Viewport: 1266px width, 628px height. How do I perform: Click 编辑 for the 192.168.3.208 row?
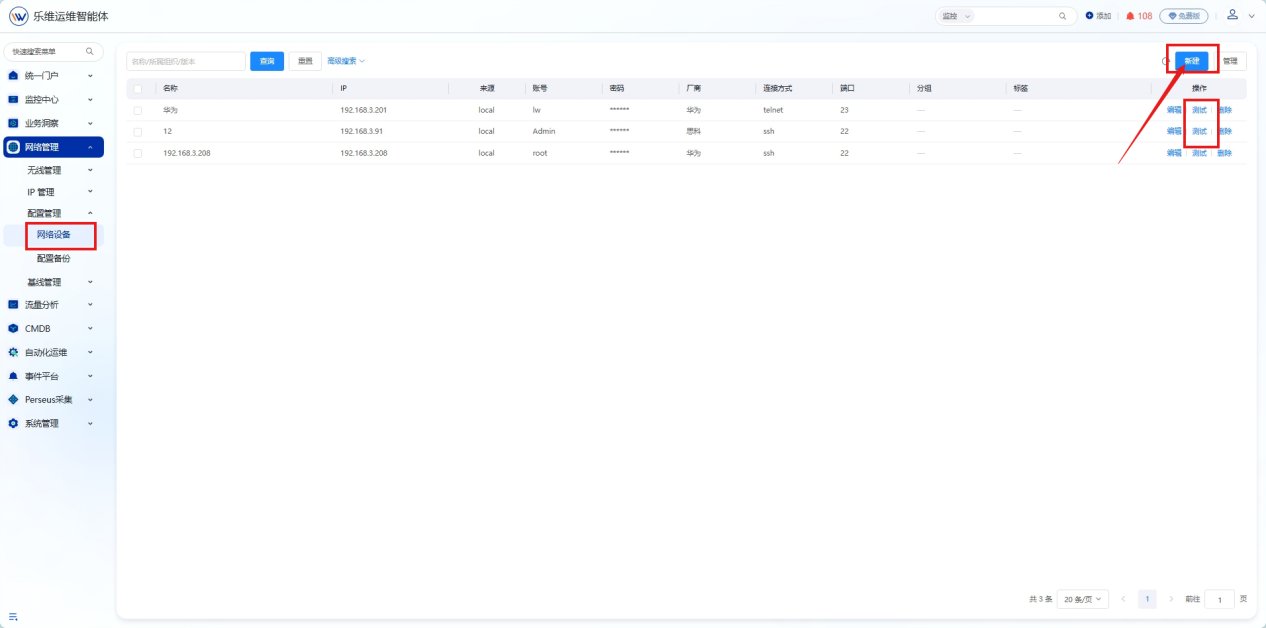click(1174, 153)
